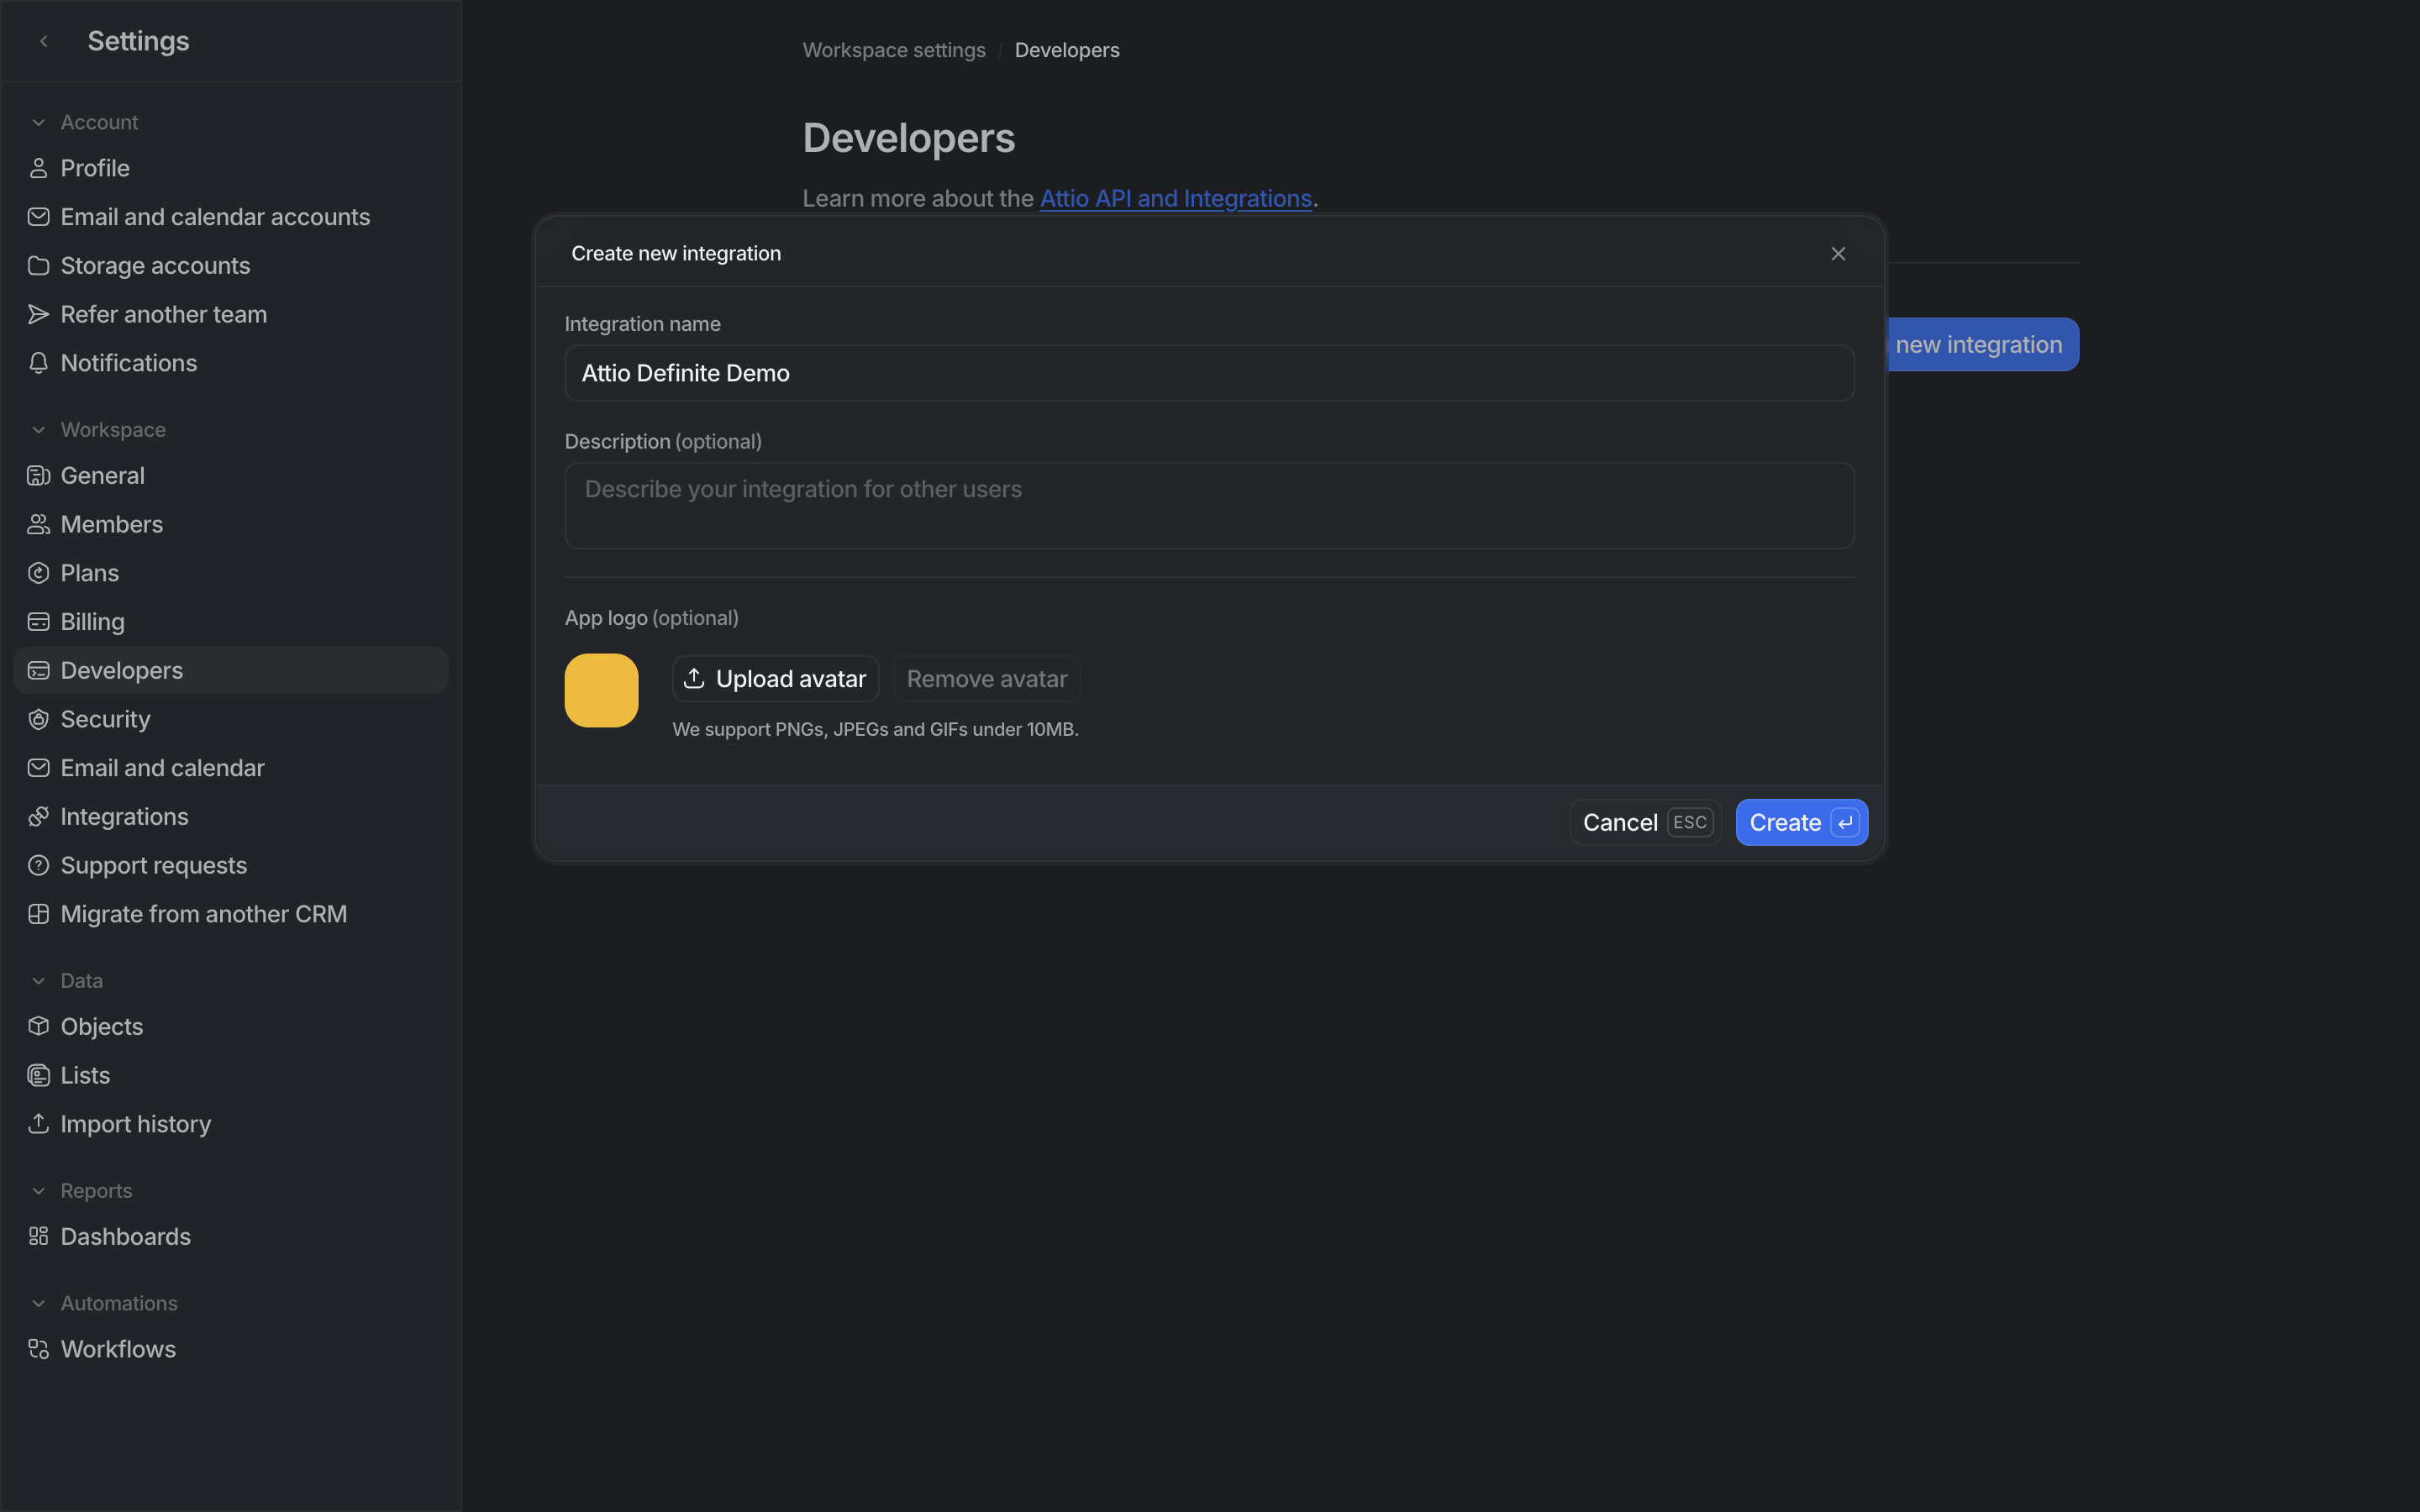Click the Storage accounts folder icon
The height and width of the screenshot is (1512, 2420).
tap(38, 266)
